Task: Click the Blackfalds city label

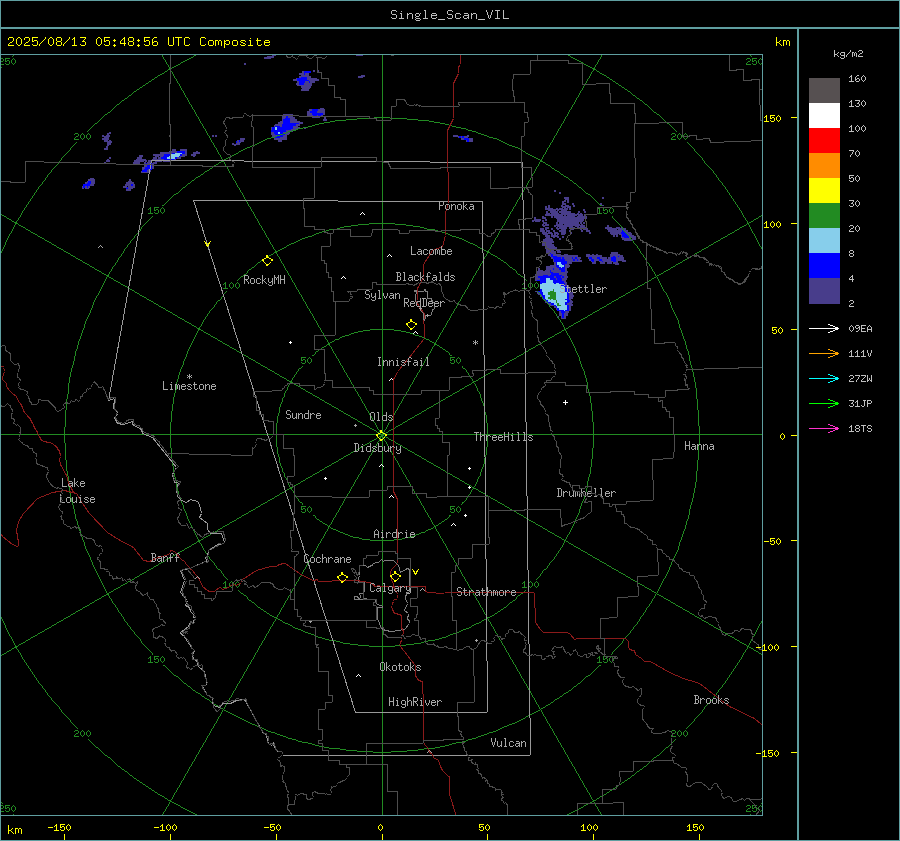Action: coord(425,277)
